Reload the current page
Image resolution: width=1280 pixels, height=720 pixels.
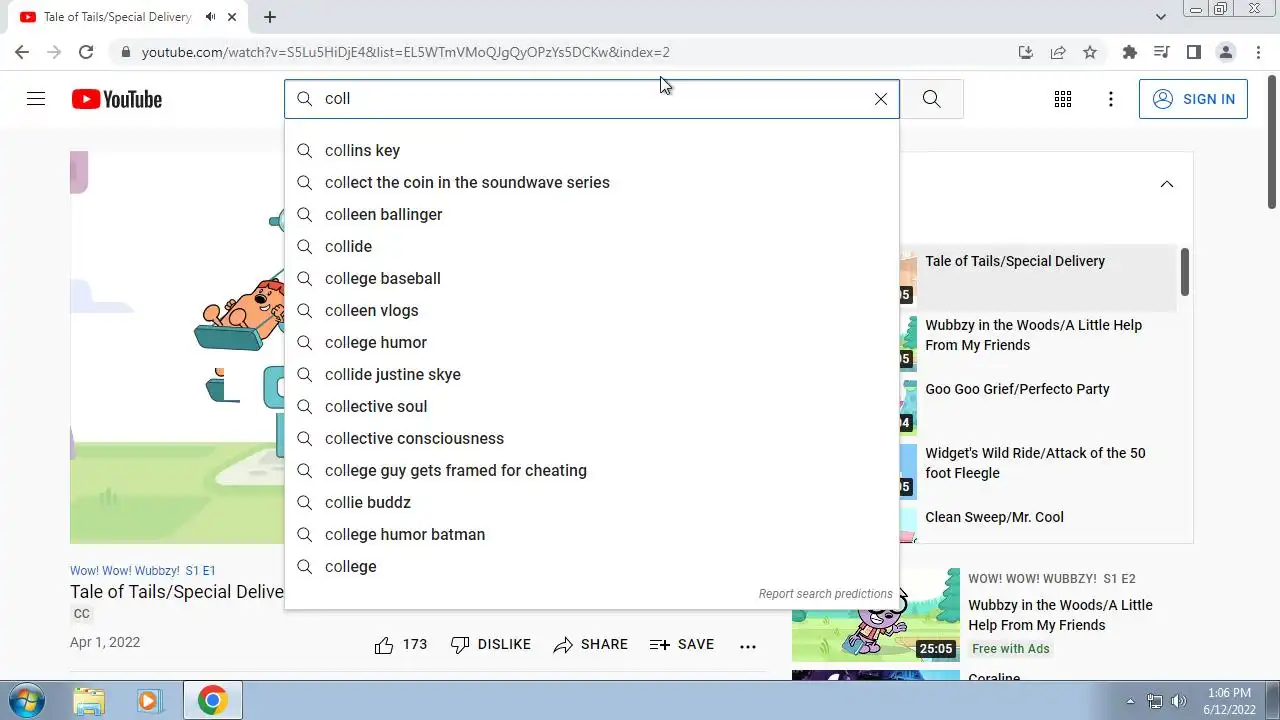coord(86,52)
